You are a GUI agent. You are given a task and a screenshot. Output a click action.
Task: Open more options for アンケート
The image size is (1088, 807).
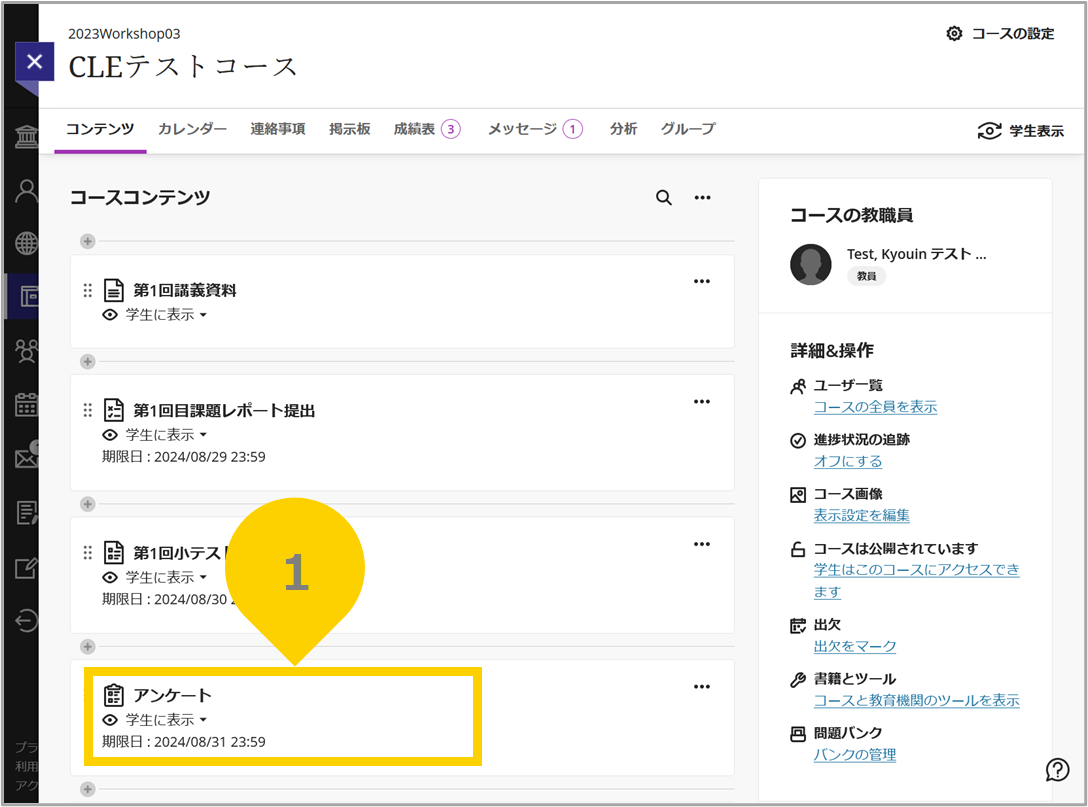coord(702,687)
